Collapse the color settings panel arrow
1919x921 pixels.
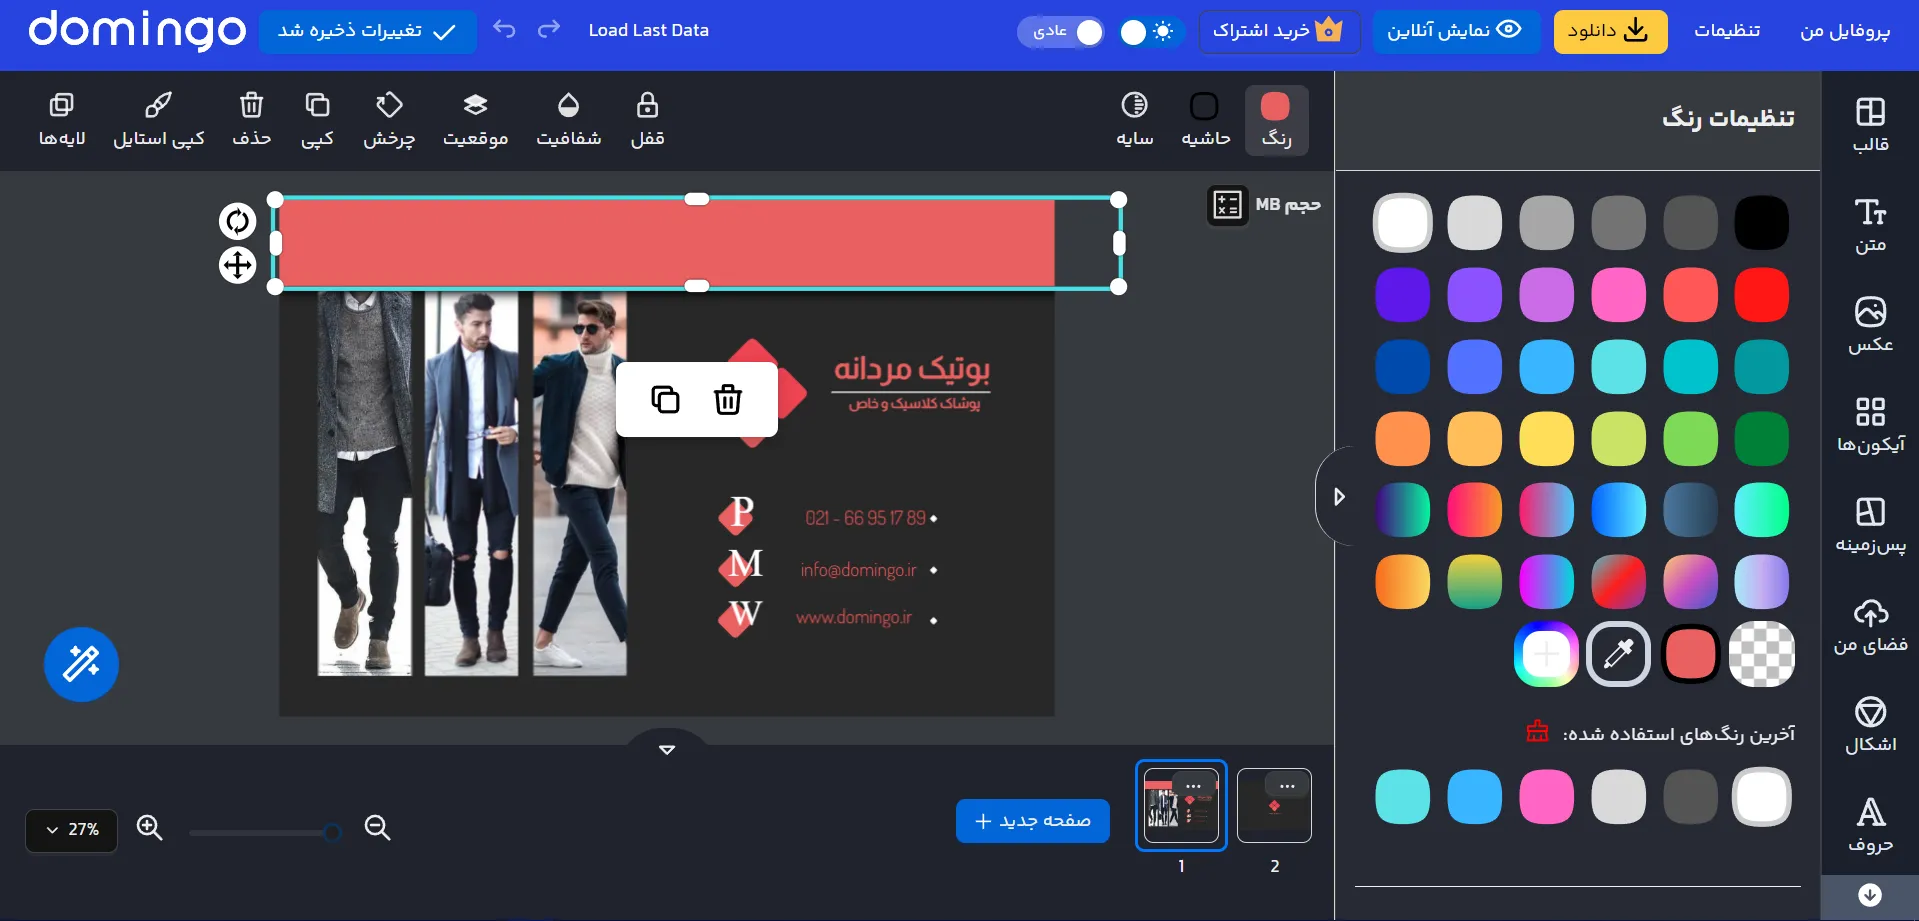pyautogui.click(x=1338, y=496)
